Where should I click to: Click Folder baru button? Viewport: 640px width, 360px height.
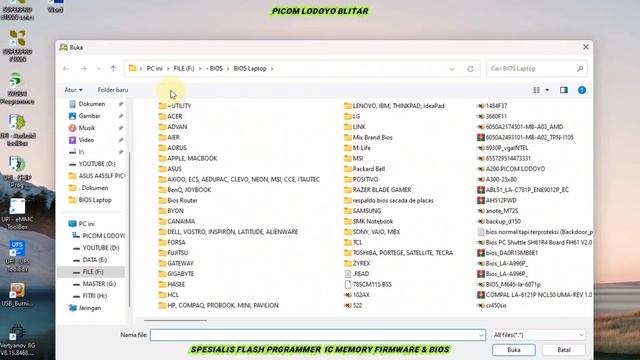(x=113, y=90)
